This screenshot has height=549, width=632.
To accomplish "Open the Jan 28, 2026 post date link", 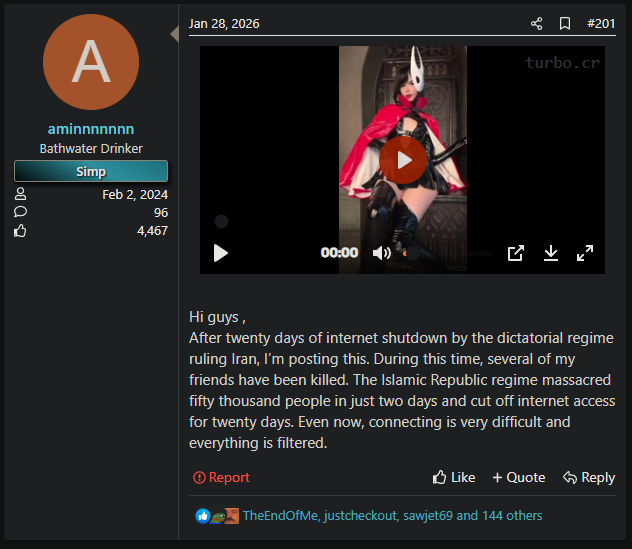I will click(224, 23).
